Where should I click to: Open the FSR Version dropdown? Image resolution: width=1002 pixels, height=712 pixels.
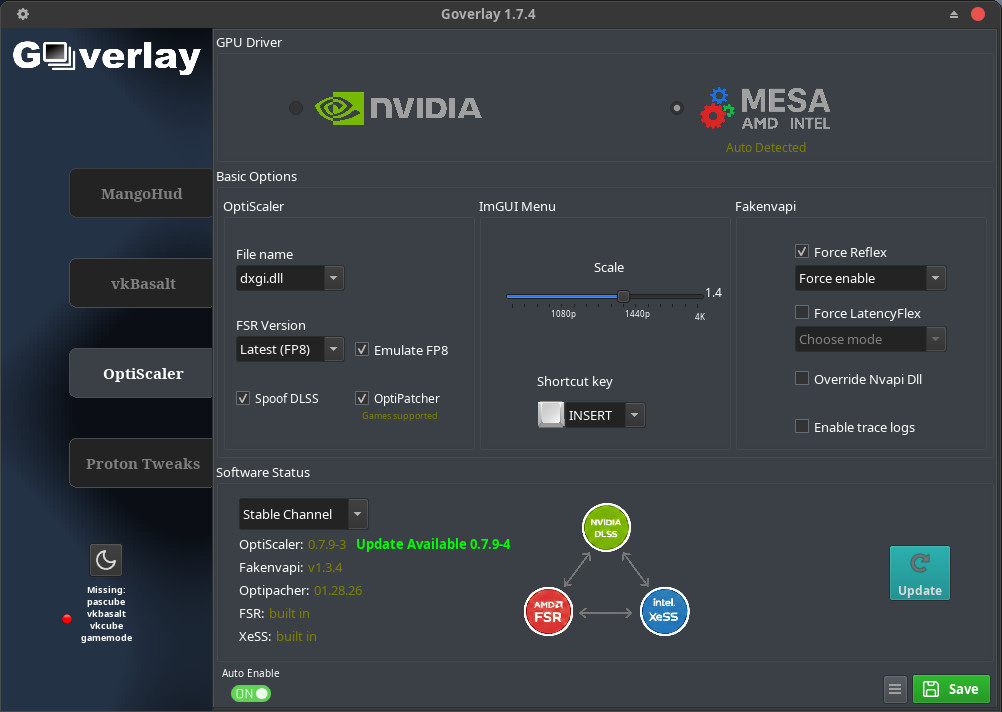click(x=290, y=349)
